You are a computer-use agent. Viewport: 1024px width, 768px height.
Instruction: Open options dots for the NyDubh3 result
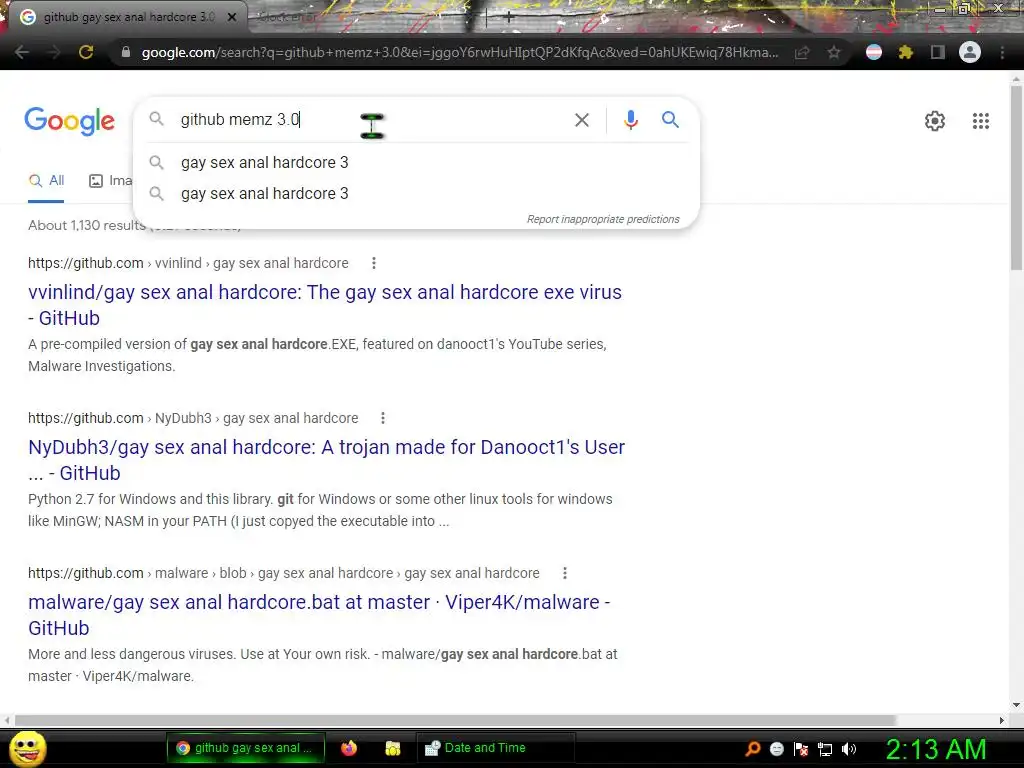383,418
